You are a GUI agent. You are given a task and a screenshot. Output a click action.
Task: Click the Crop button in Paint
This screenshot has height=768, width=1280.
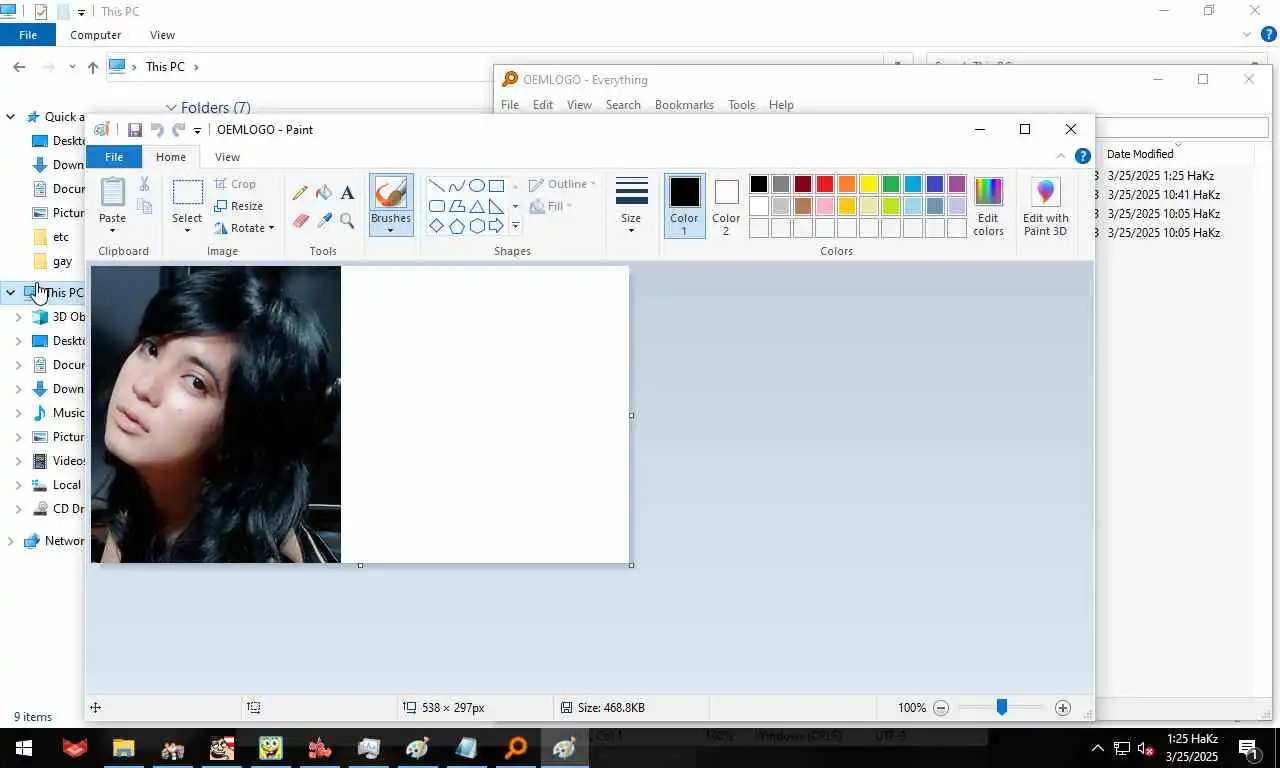coord(235,184)
